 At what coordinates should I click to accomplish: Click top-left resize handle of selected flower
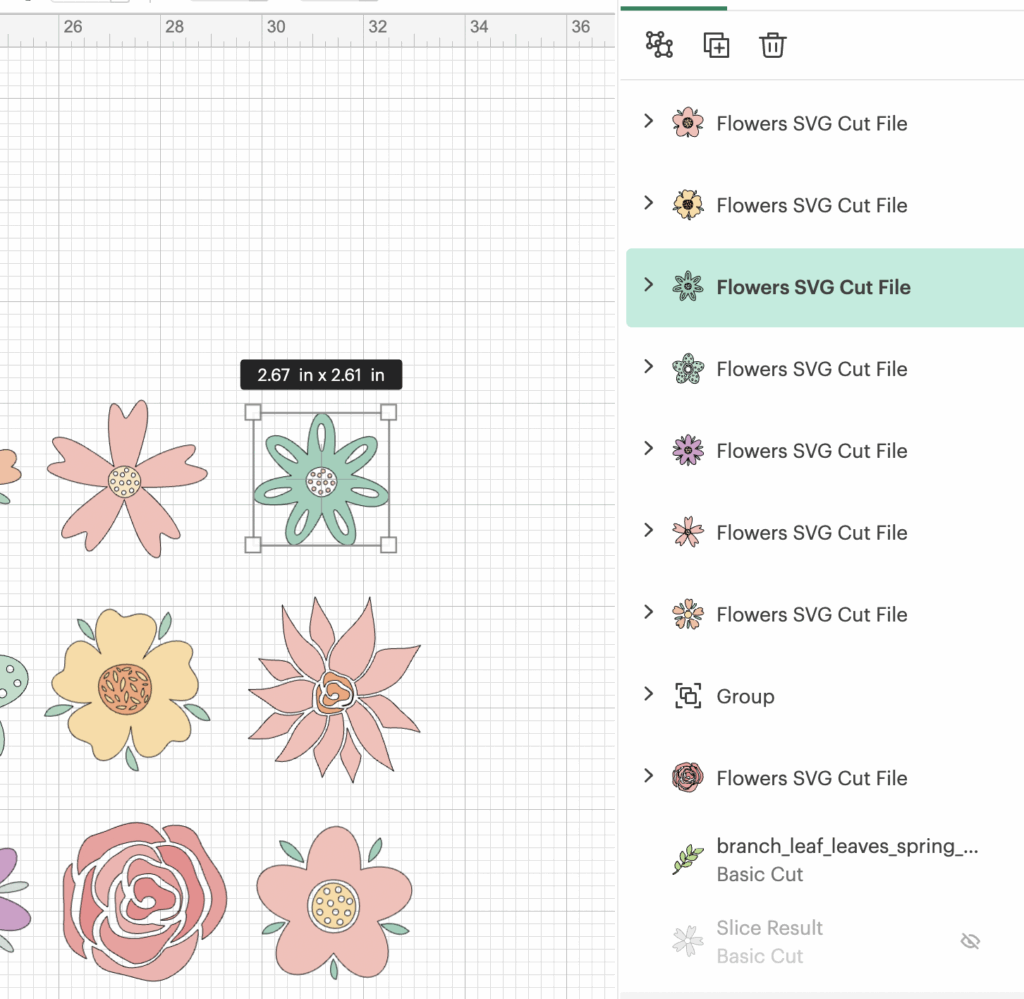coord(253,412)
